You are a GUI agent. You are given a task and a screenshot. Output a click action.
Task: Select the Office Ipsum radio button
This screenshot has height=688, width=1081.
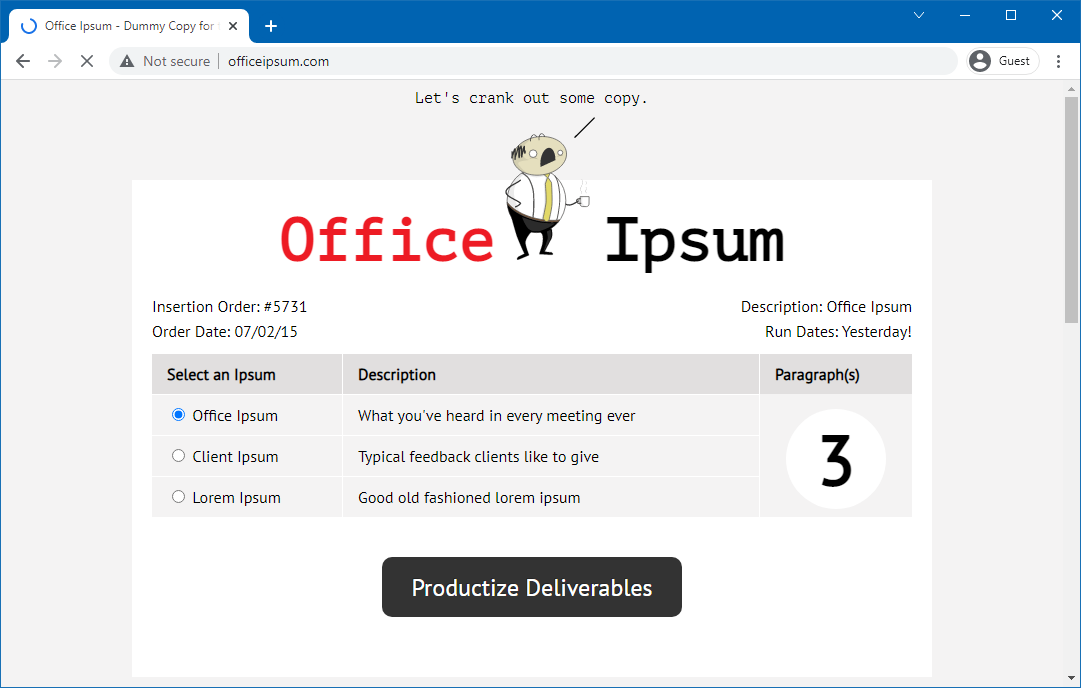[x=179, y=415]
